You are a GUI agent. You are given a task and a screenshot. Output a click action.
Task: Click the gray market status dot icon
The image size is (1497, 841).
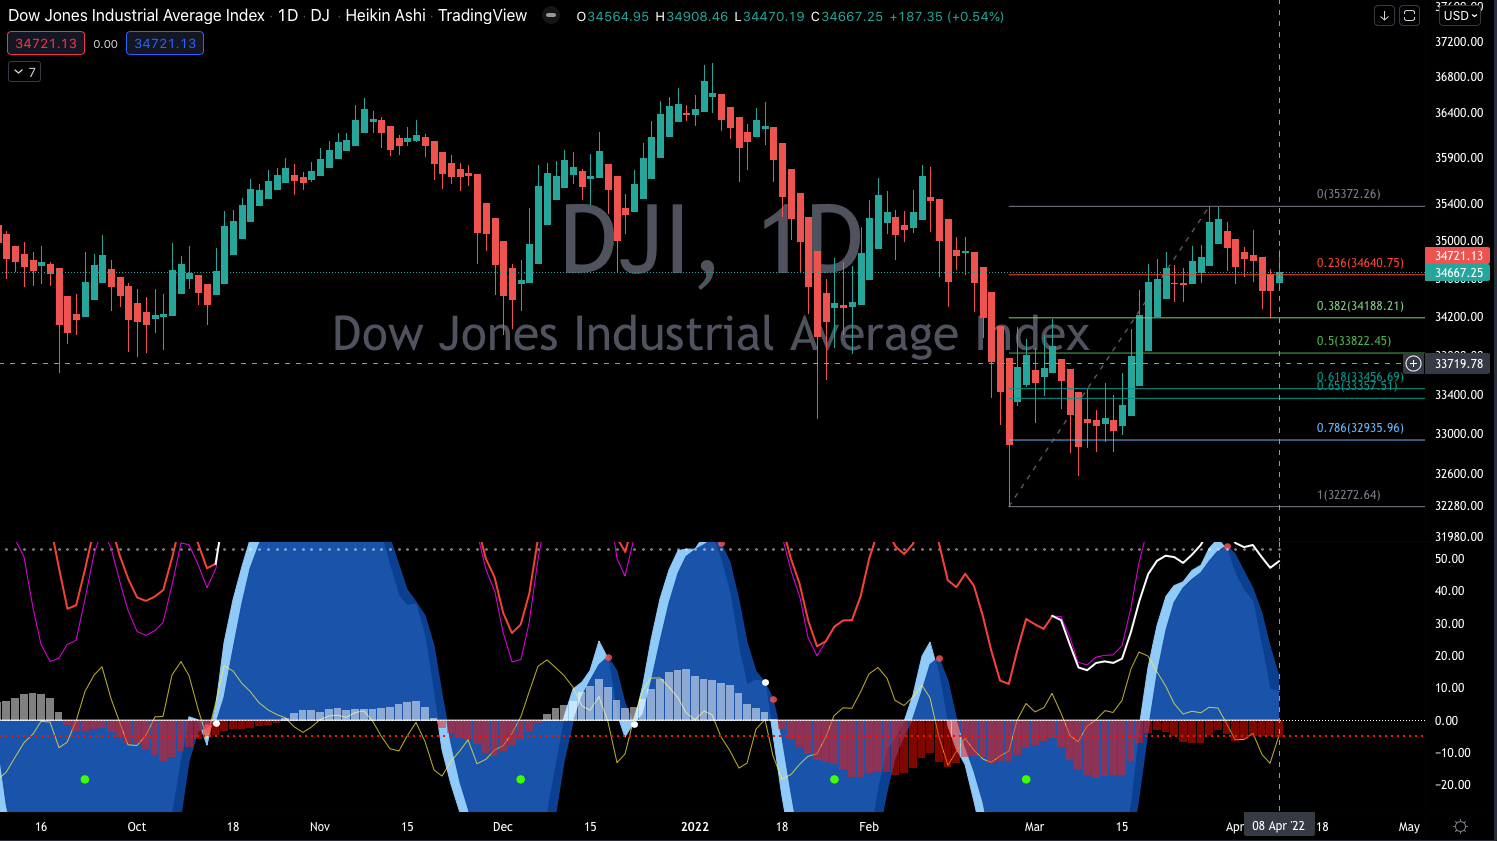pyautogui.click(x=550, y=16)
